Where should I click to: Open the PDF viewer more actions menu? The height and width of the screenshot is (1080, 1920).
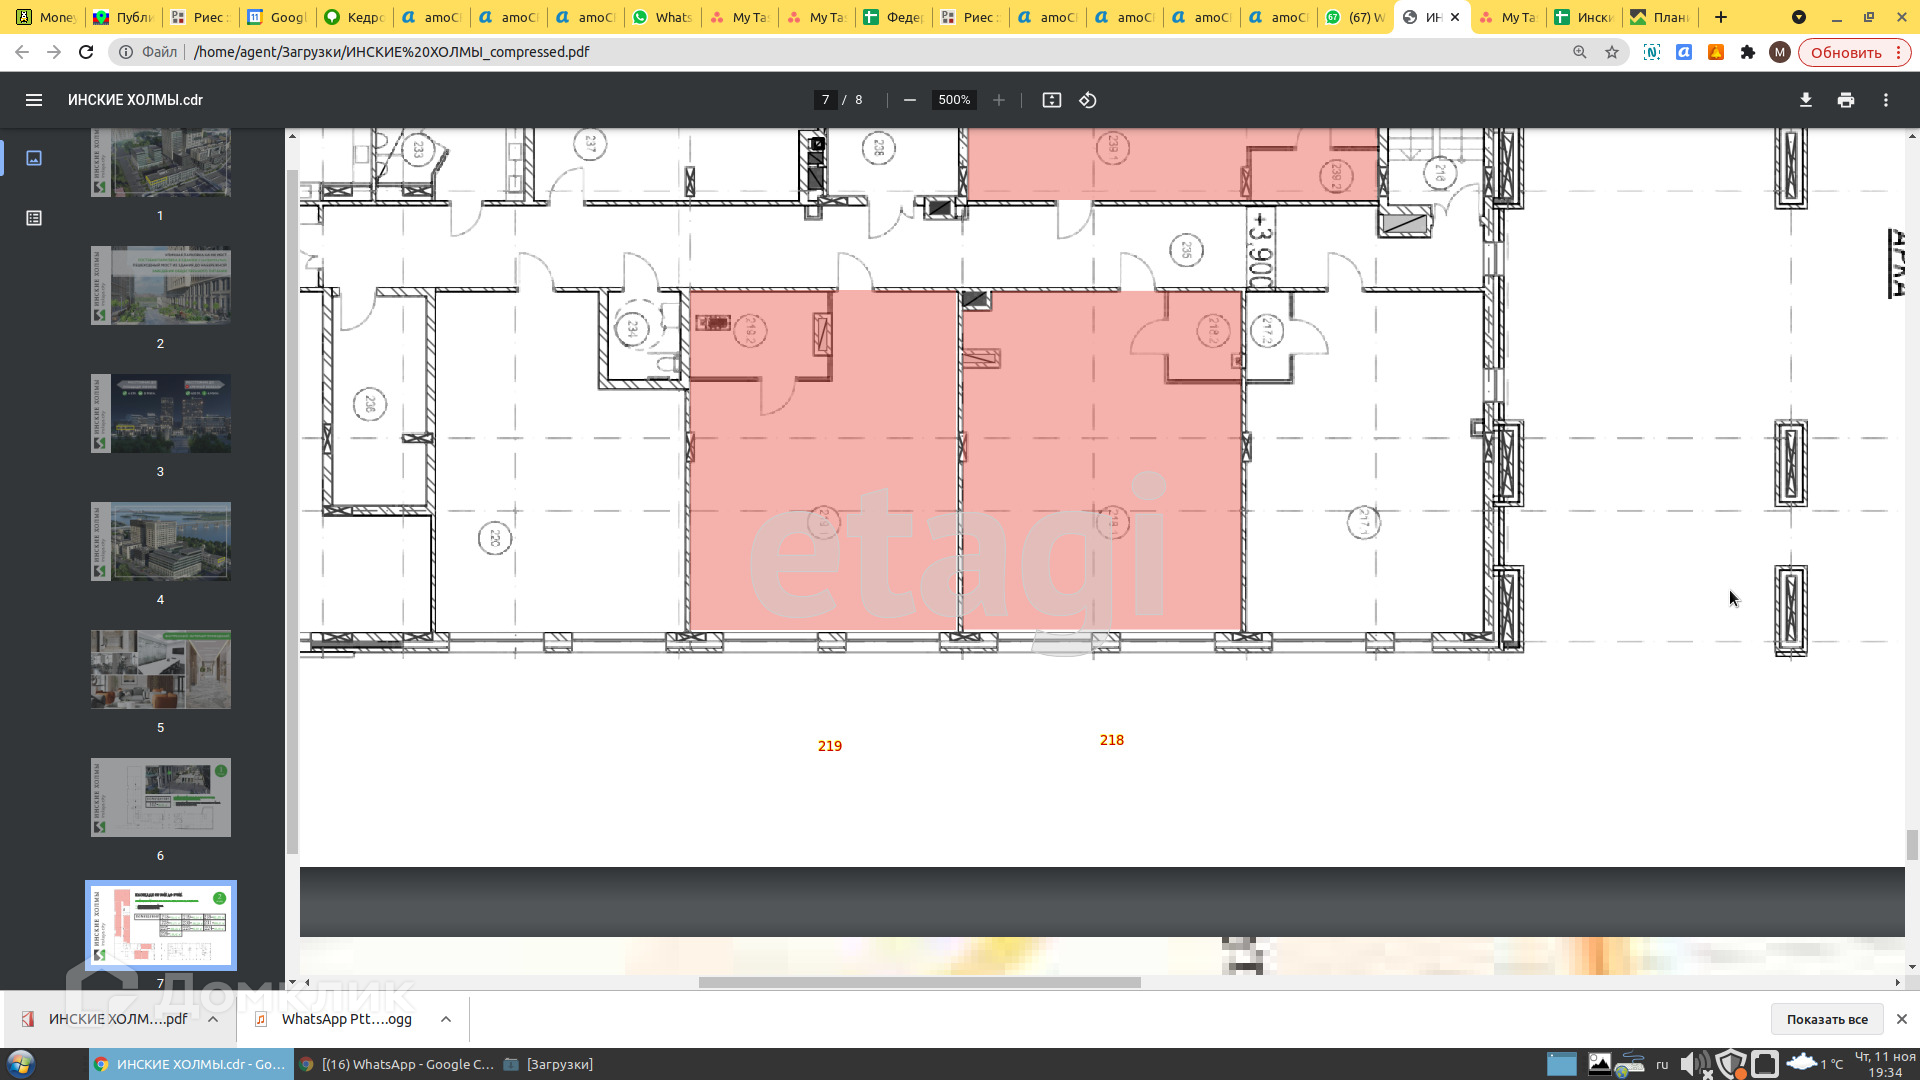point(1885,100)
